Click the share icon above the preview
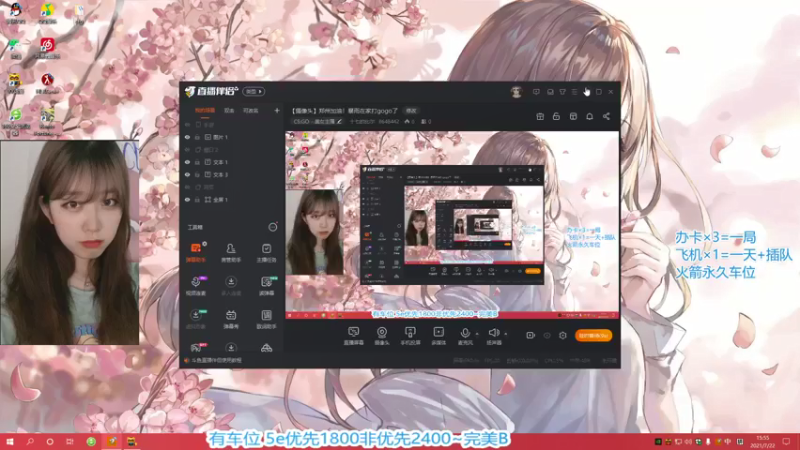Viewport: 800px width, 450px height. point(606,116)
